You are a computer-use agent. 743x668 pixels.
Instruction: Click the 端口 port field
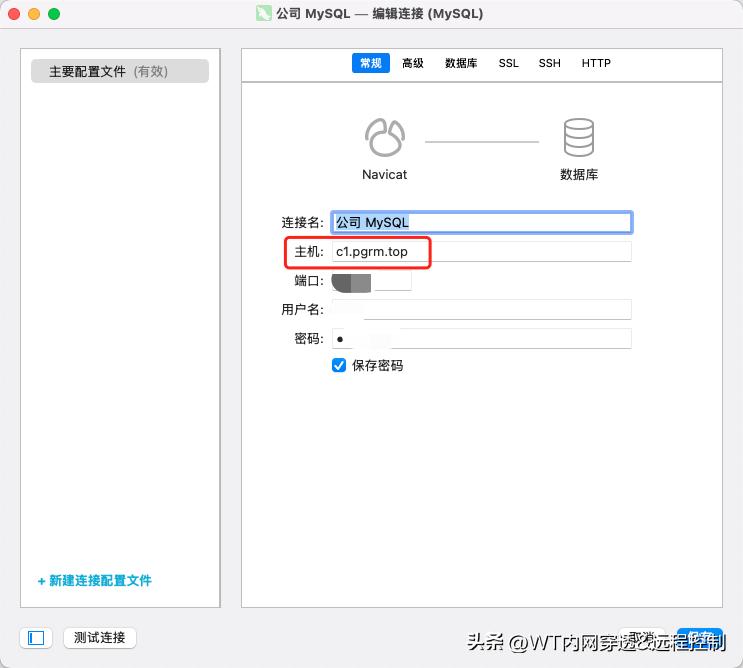[x=372, y=281]
